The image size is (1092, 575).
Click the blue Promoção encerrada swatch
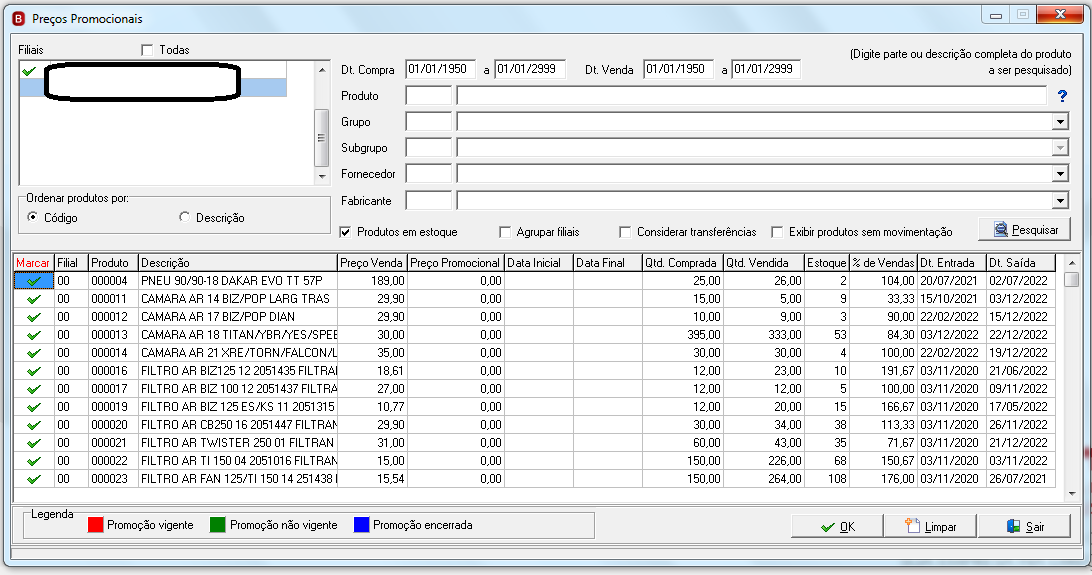361,525
